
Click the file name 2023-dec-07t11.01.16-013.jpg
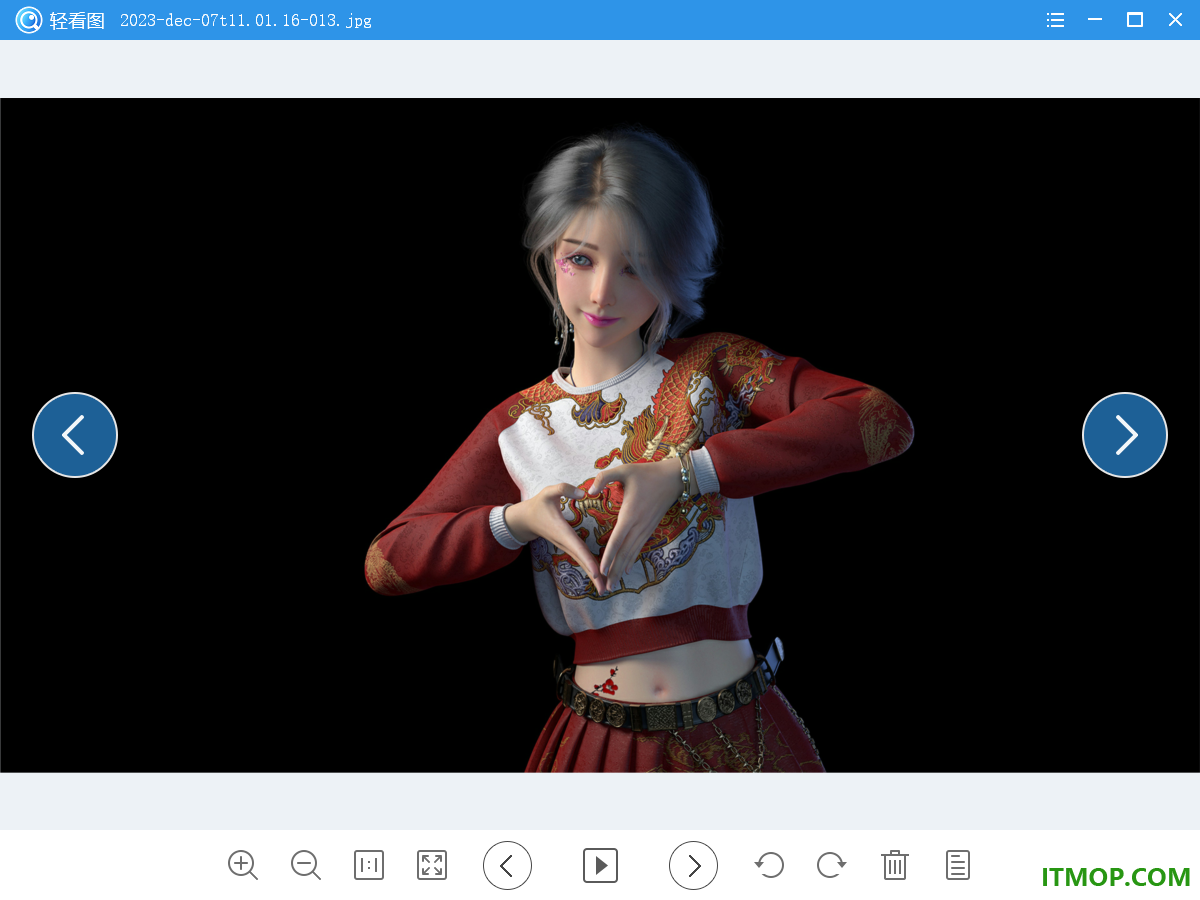[246, 20]
